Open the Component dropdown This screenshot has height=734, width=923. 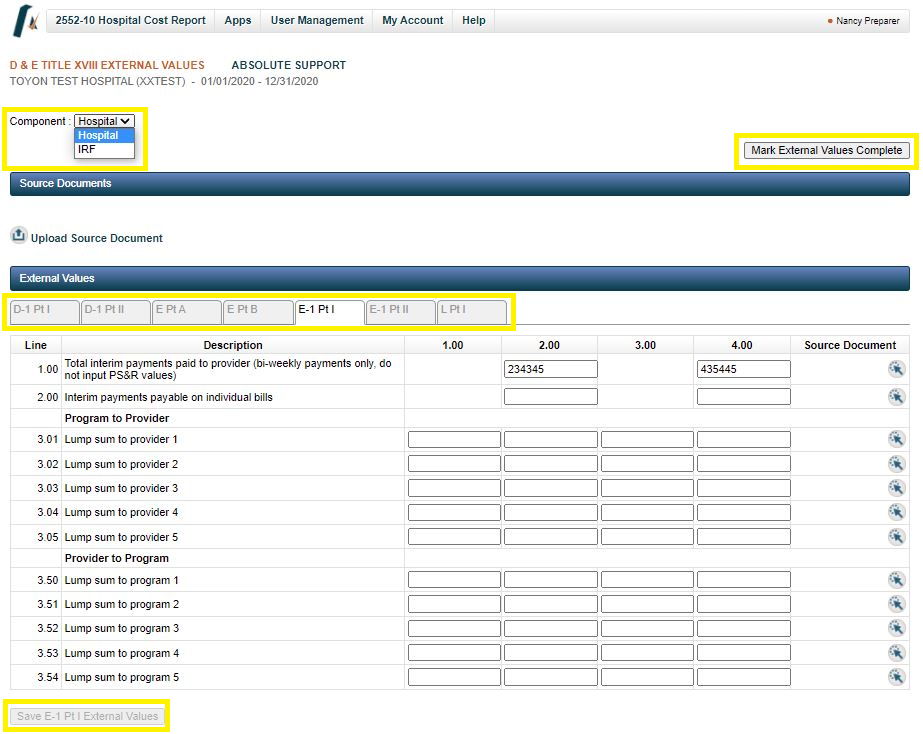pos(104,121)
